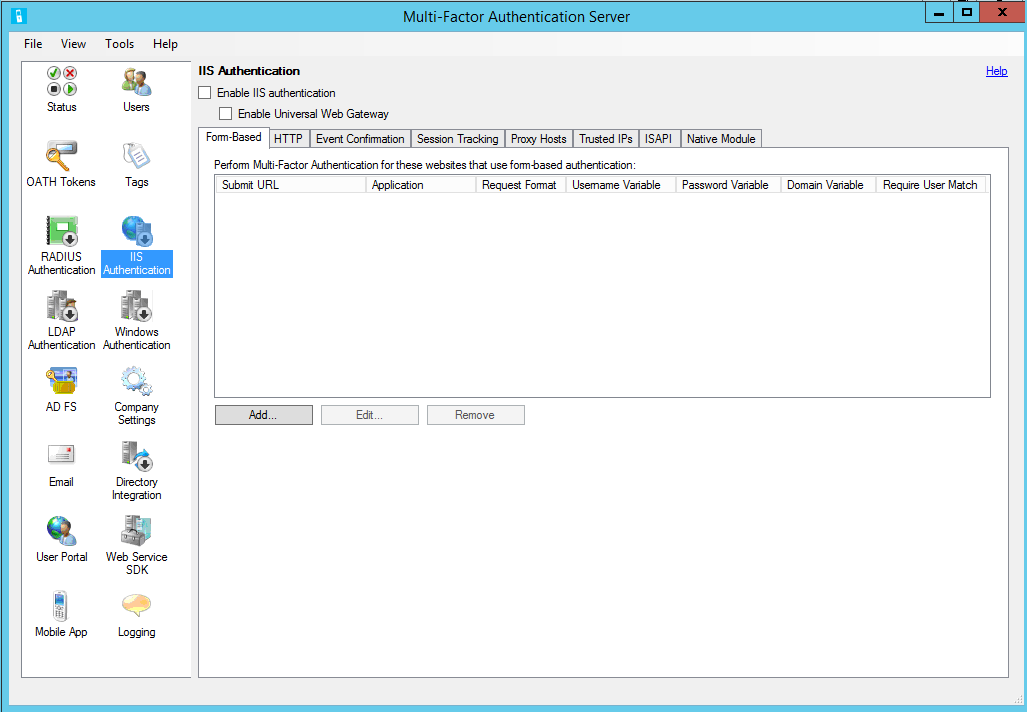Open the OATH Tokens section
Screen dimensions: 1027x712
(x=61, y=164)
